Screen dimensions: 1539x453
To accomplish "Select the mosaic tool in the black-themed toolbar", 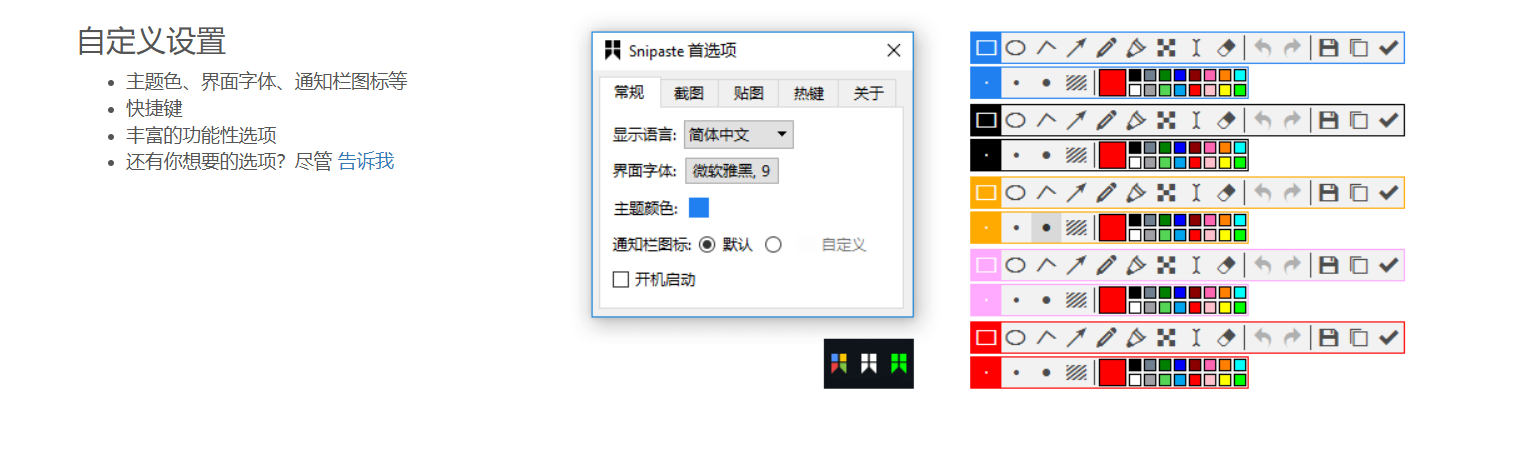I will (1166, 120).
